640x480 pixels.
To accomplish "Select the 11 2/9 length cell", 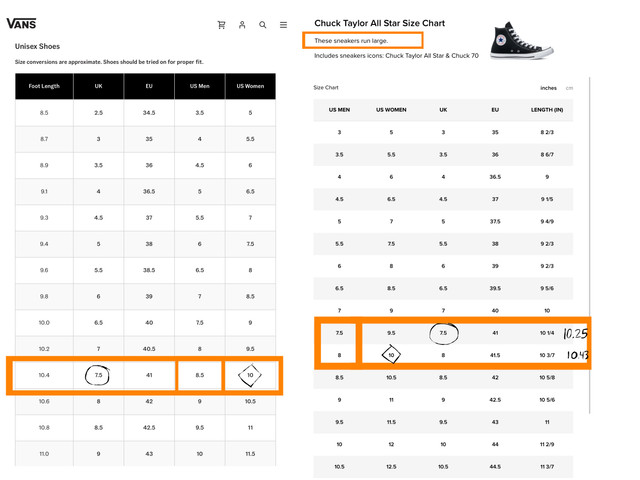I will click(547, 444).
